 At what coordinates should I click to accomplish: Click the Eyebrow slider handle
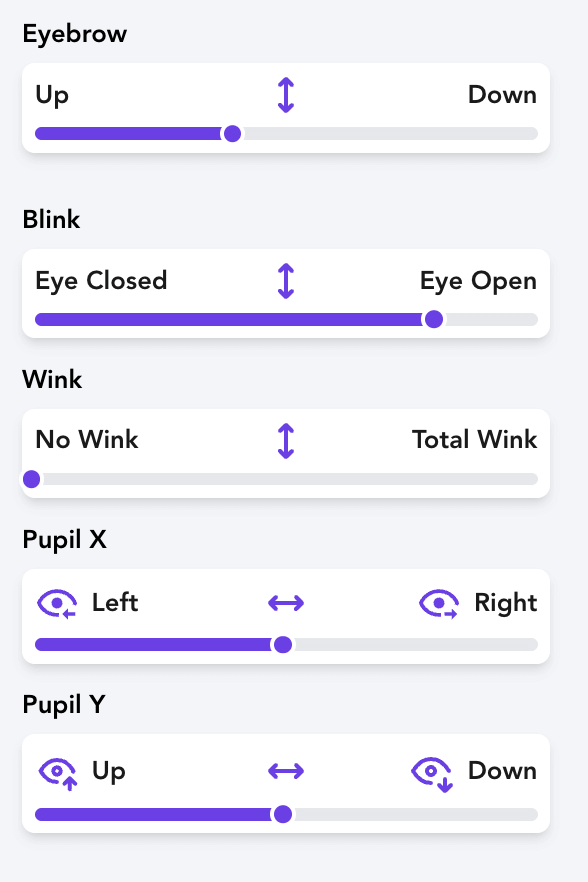point(232,134)
